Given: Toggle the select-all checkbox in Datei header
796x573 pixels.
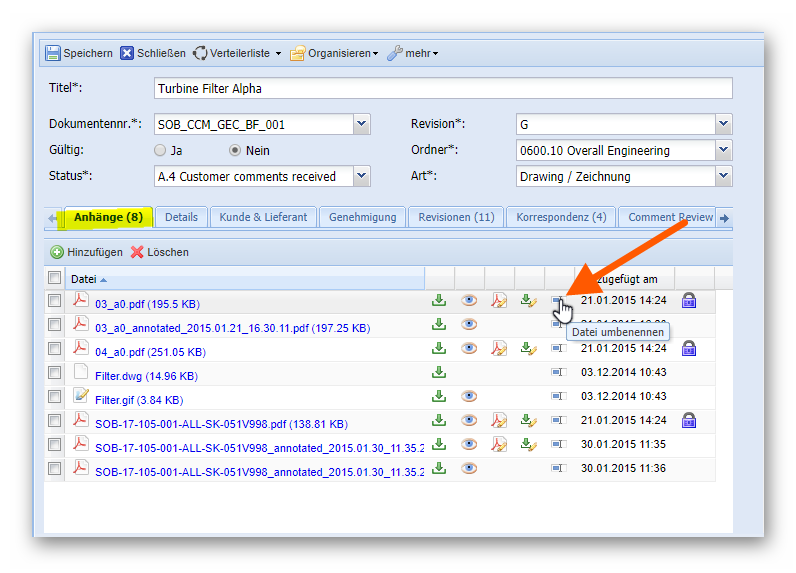Looking at the screenshot, I should [x=54, y=278].
